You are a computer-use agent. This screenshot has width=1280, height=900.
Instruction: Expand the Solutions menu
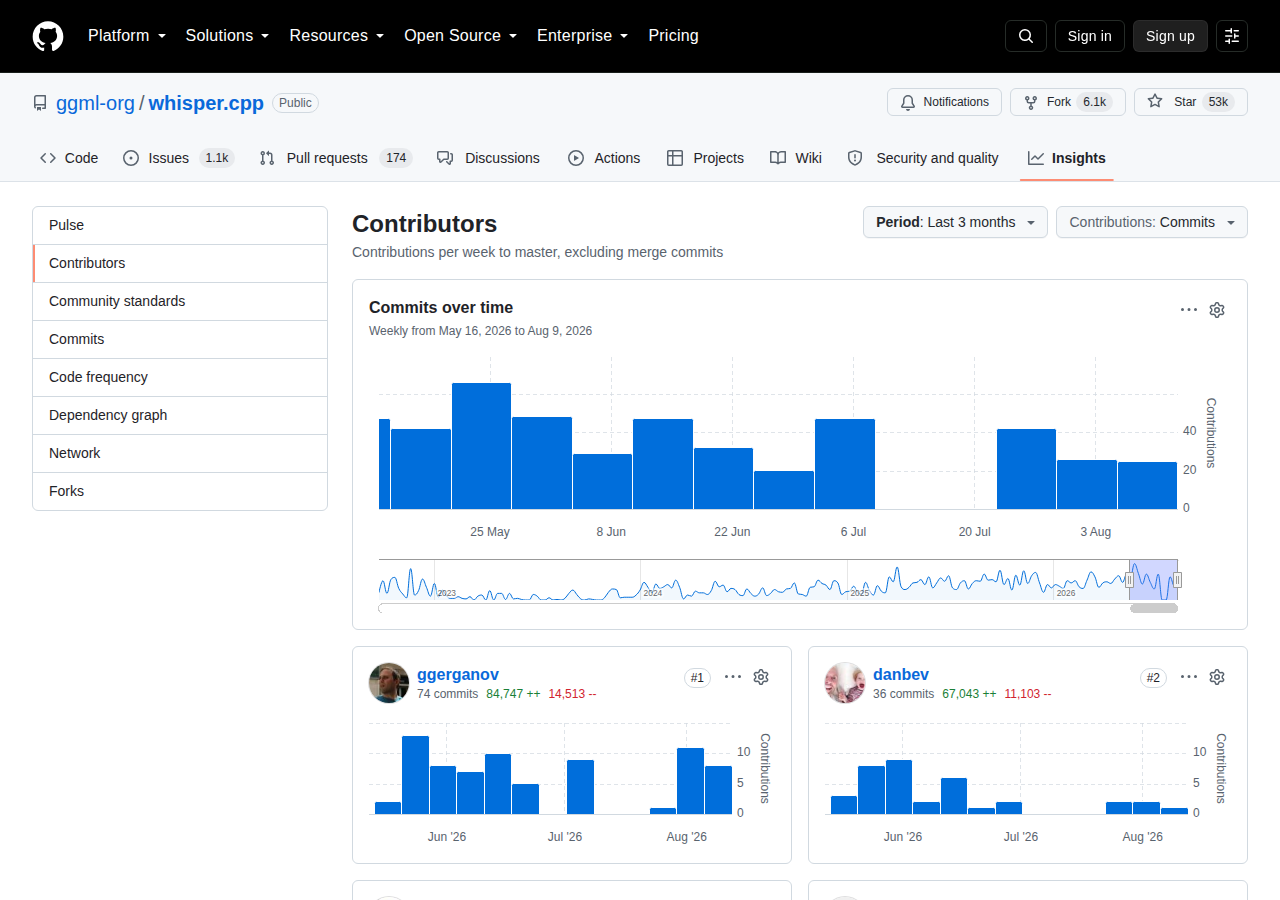pos(227,36)
